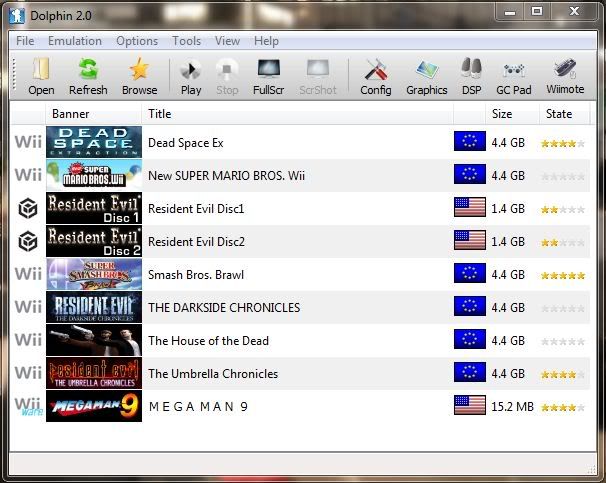Open Wiimote settings
Image resolution: width=606 pixels, height=483 pixels.
coord(565,76)
